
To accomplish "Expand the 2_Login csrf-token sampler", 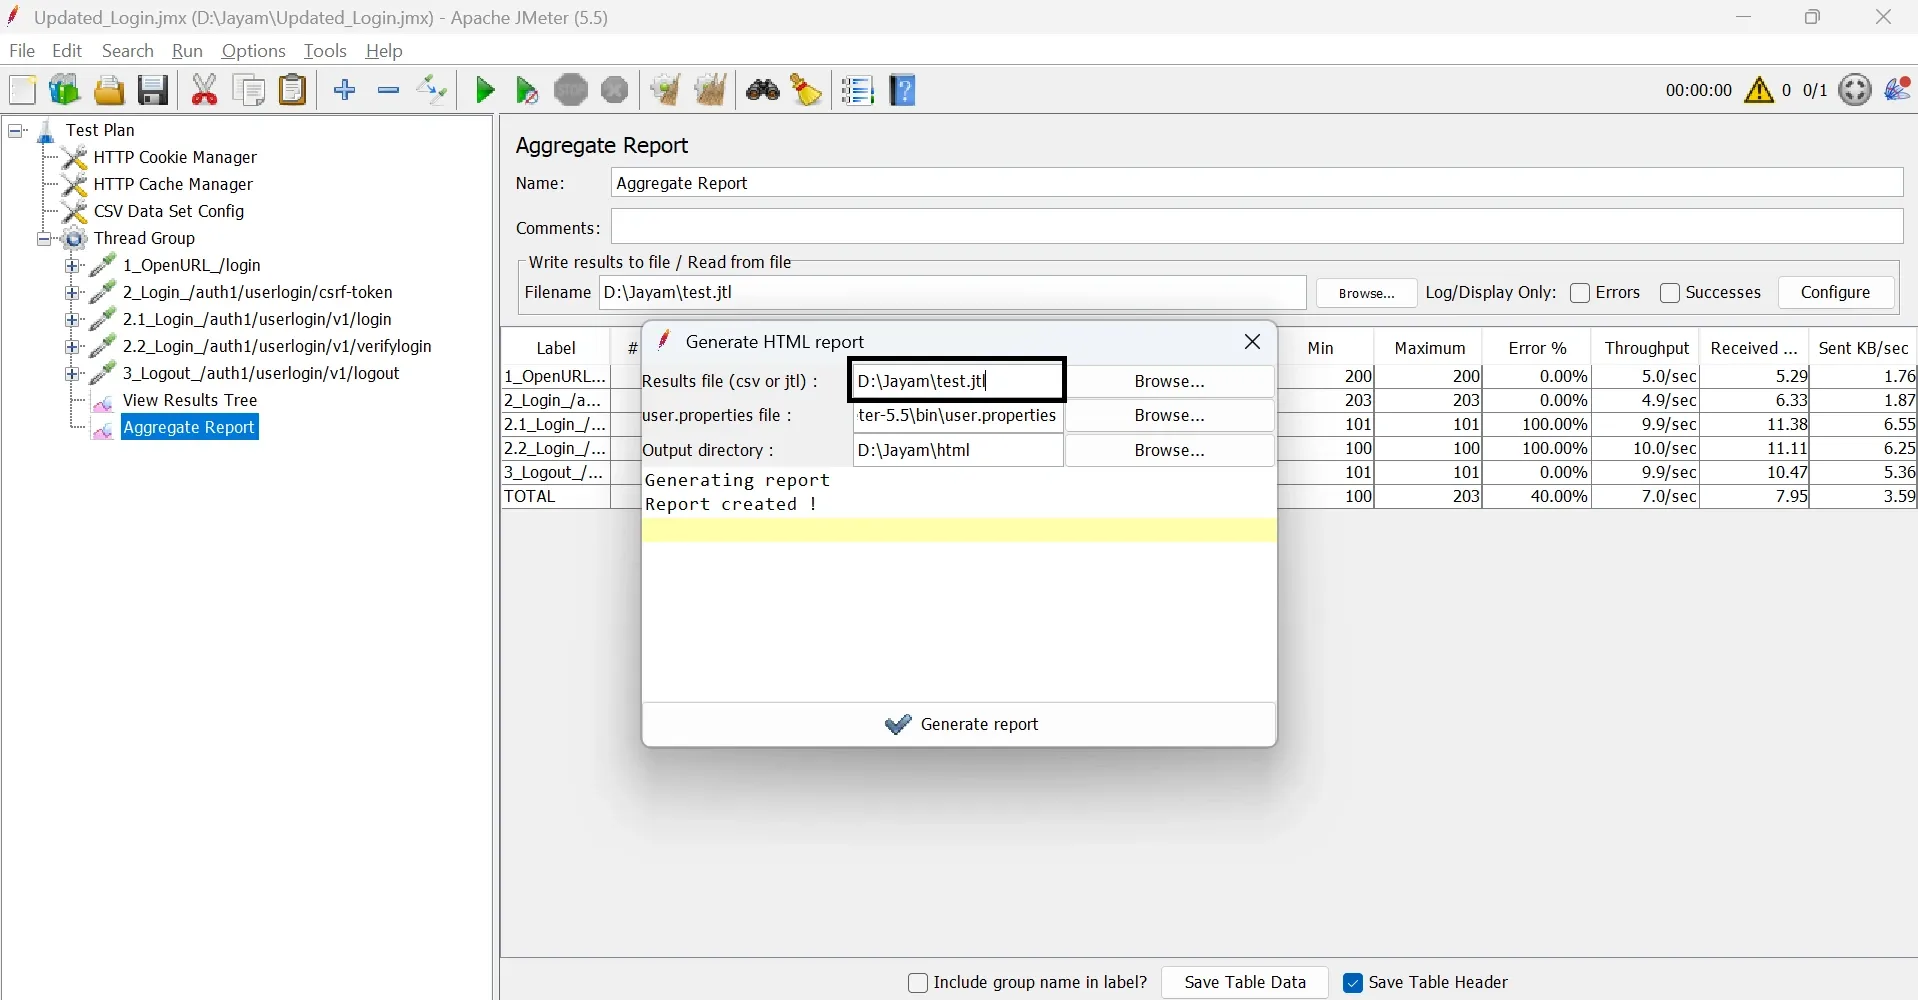I will pos(72,292).
